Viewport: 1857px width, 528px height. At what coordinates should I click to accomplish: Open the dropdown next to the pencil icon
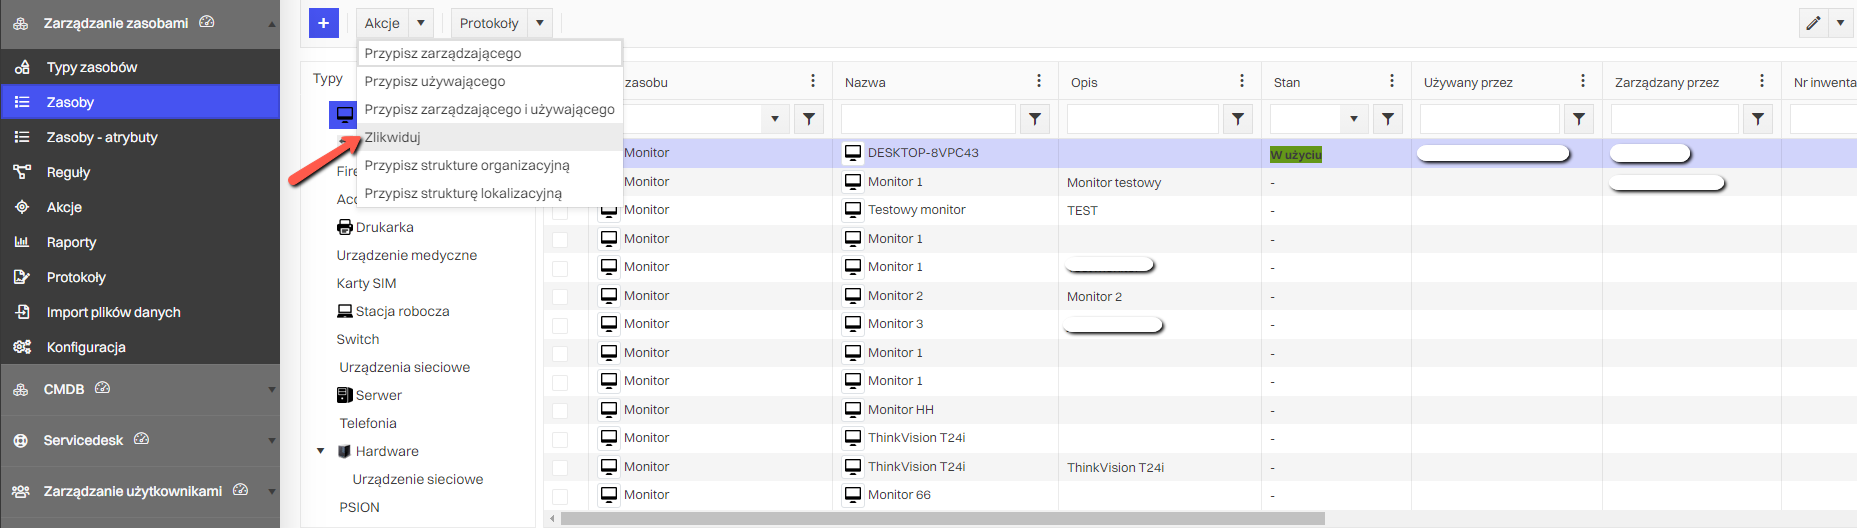[x=1841, y=23]
